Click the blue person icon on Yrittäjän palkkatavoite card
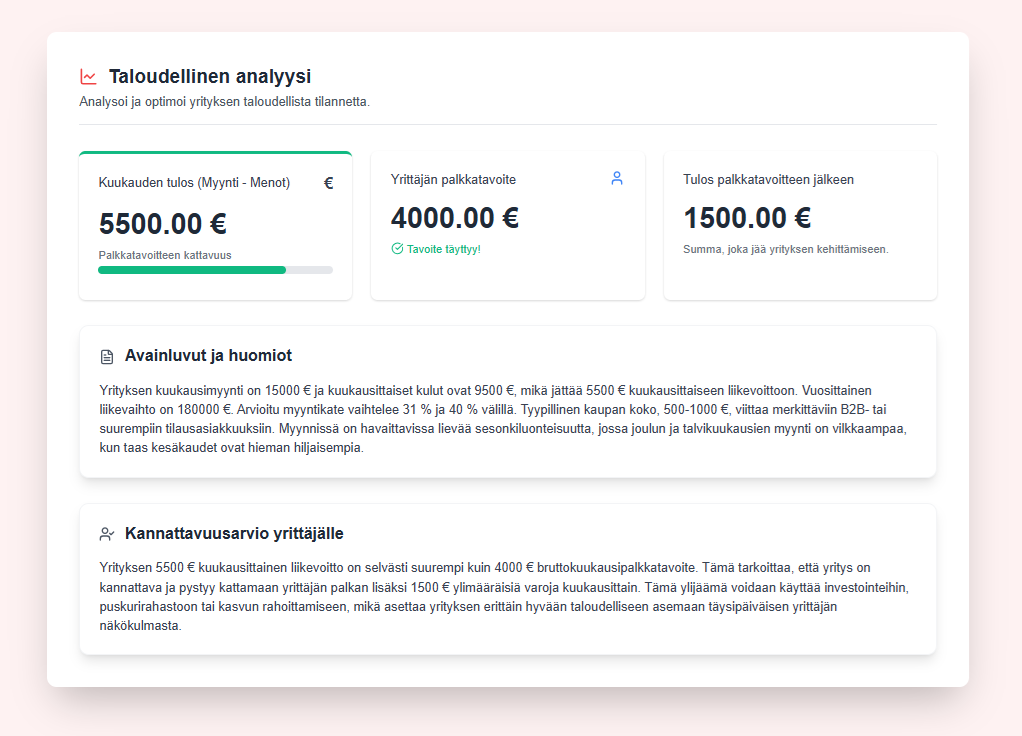The width and height of the screenshot is (1022, 736). click(618, 177)
